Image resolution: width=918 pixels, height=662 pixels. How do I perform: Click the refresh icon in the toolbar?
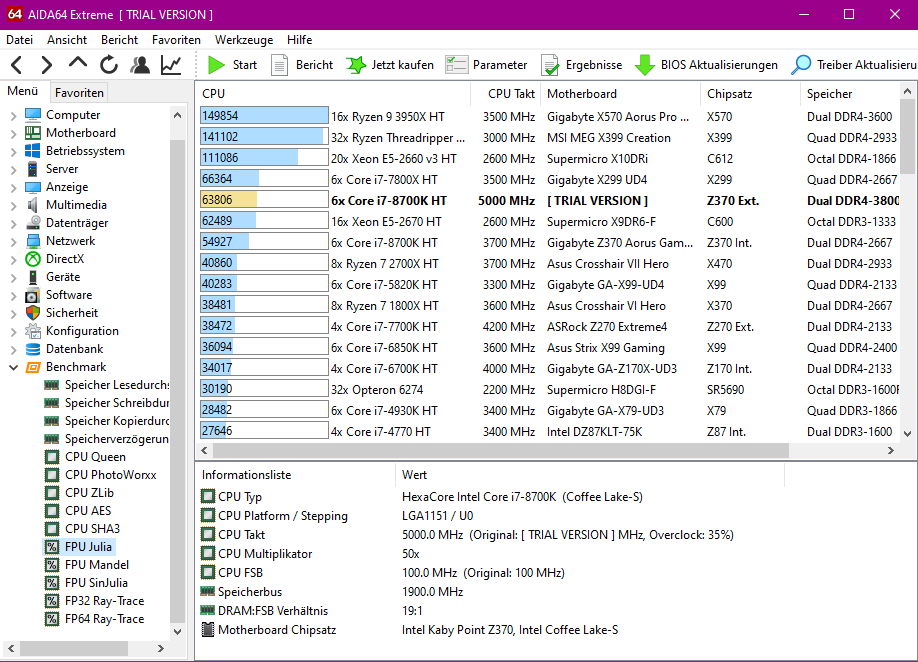click(x=109, y=65)
